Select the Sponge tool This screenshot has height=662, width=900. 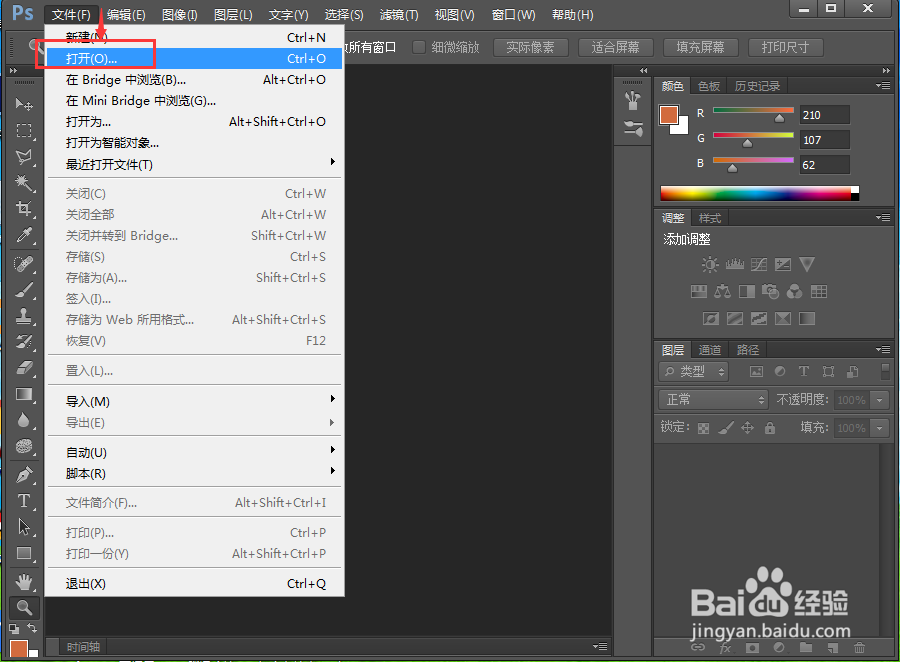coord(24,446)
